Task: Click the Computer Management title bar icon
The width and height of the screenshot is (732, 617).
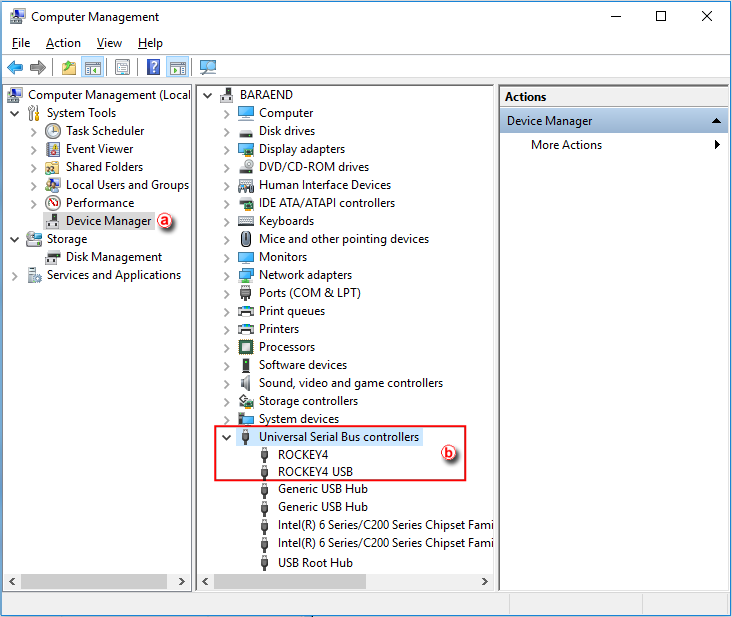Action: 18,16
